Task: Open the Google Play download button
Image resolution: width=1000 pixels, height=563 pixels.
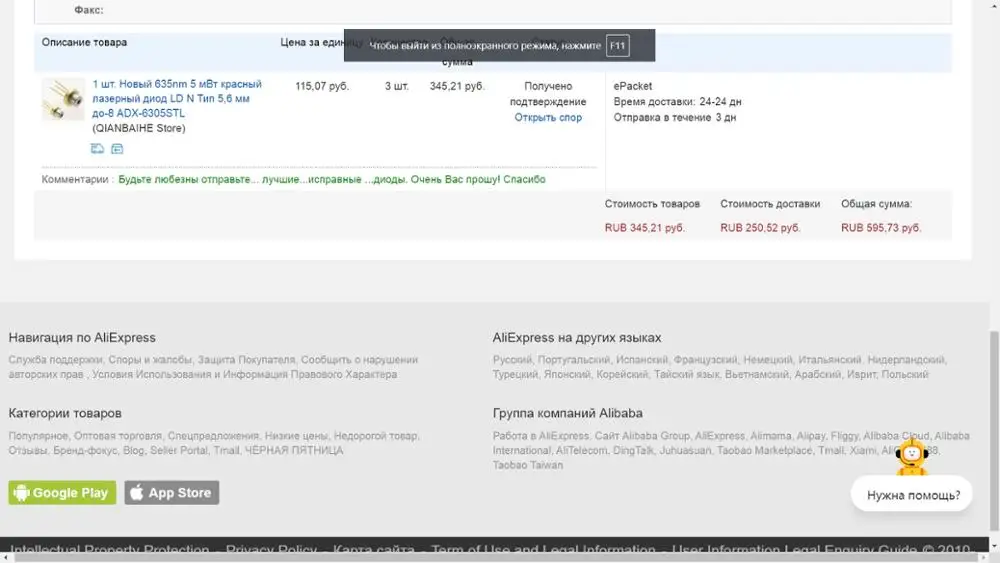Action: coord(62,493)
